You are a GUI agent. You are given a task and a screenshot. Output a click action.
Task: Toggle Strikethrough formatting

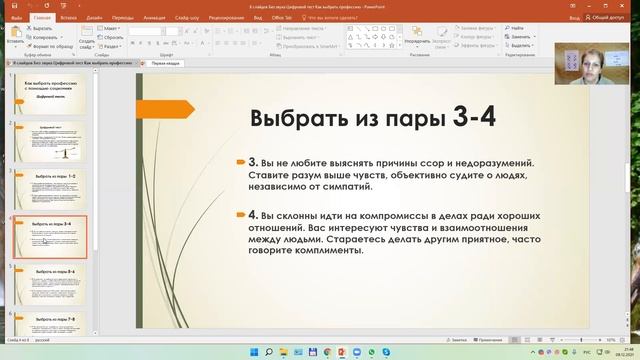[166, 43]
